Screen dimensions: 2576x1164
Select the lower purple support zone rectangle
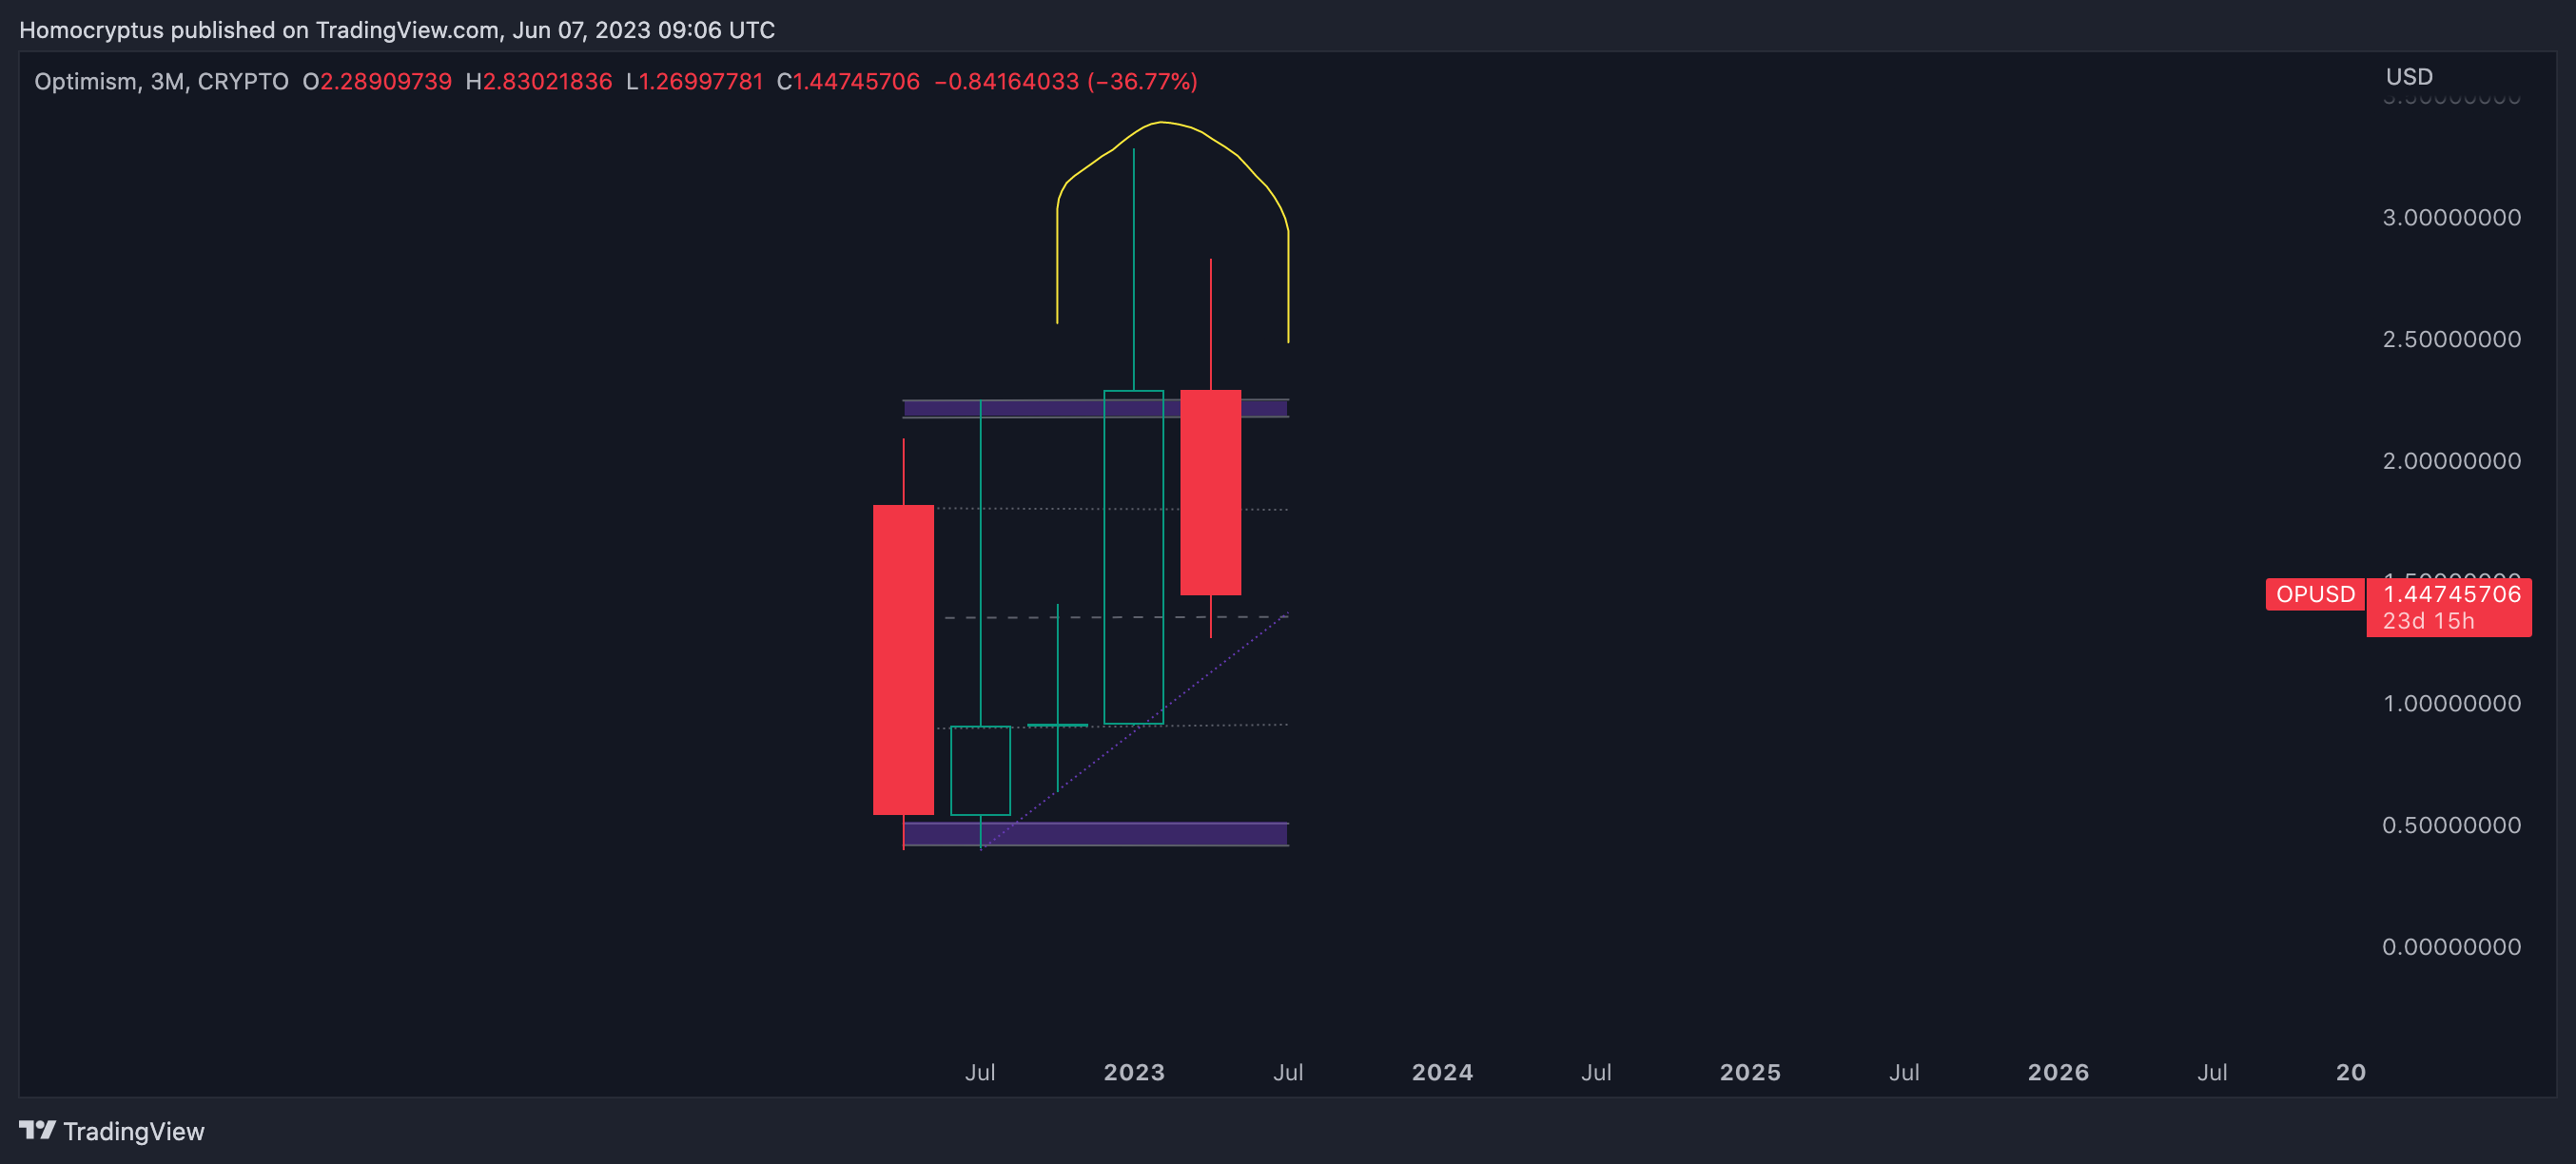click(1095, 834)
